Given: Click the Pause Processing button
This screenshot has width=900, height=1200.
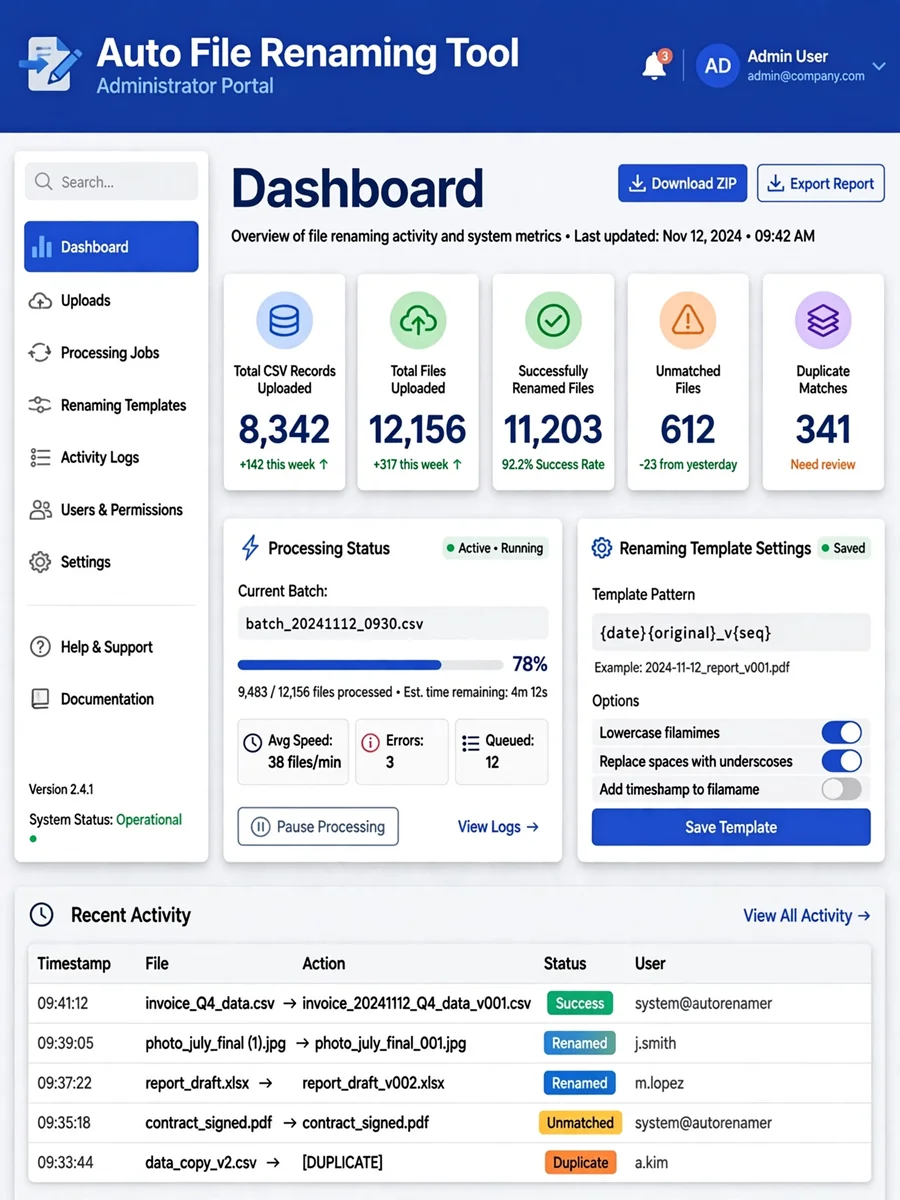Looking at the screenshot, I should coord(318,827).
